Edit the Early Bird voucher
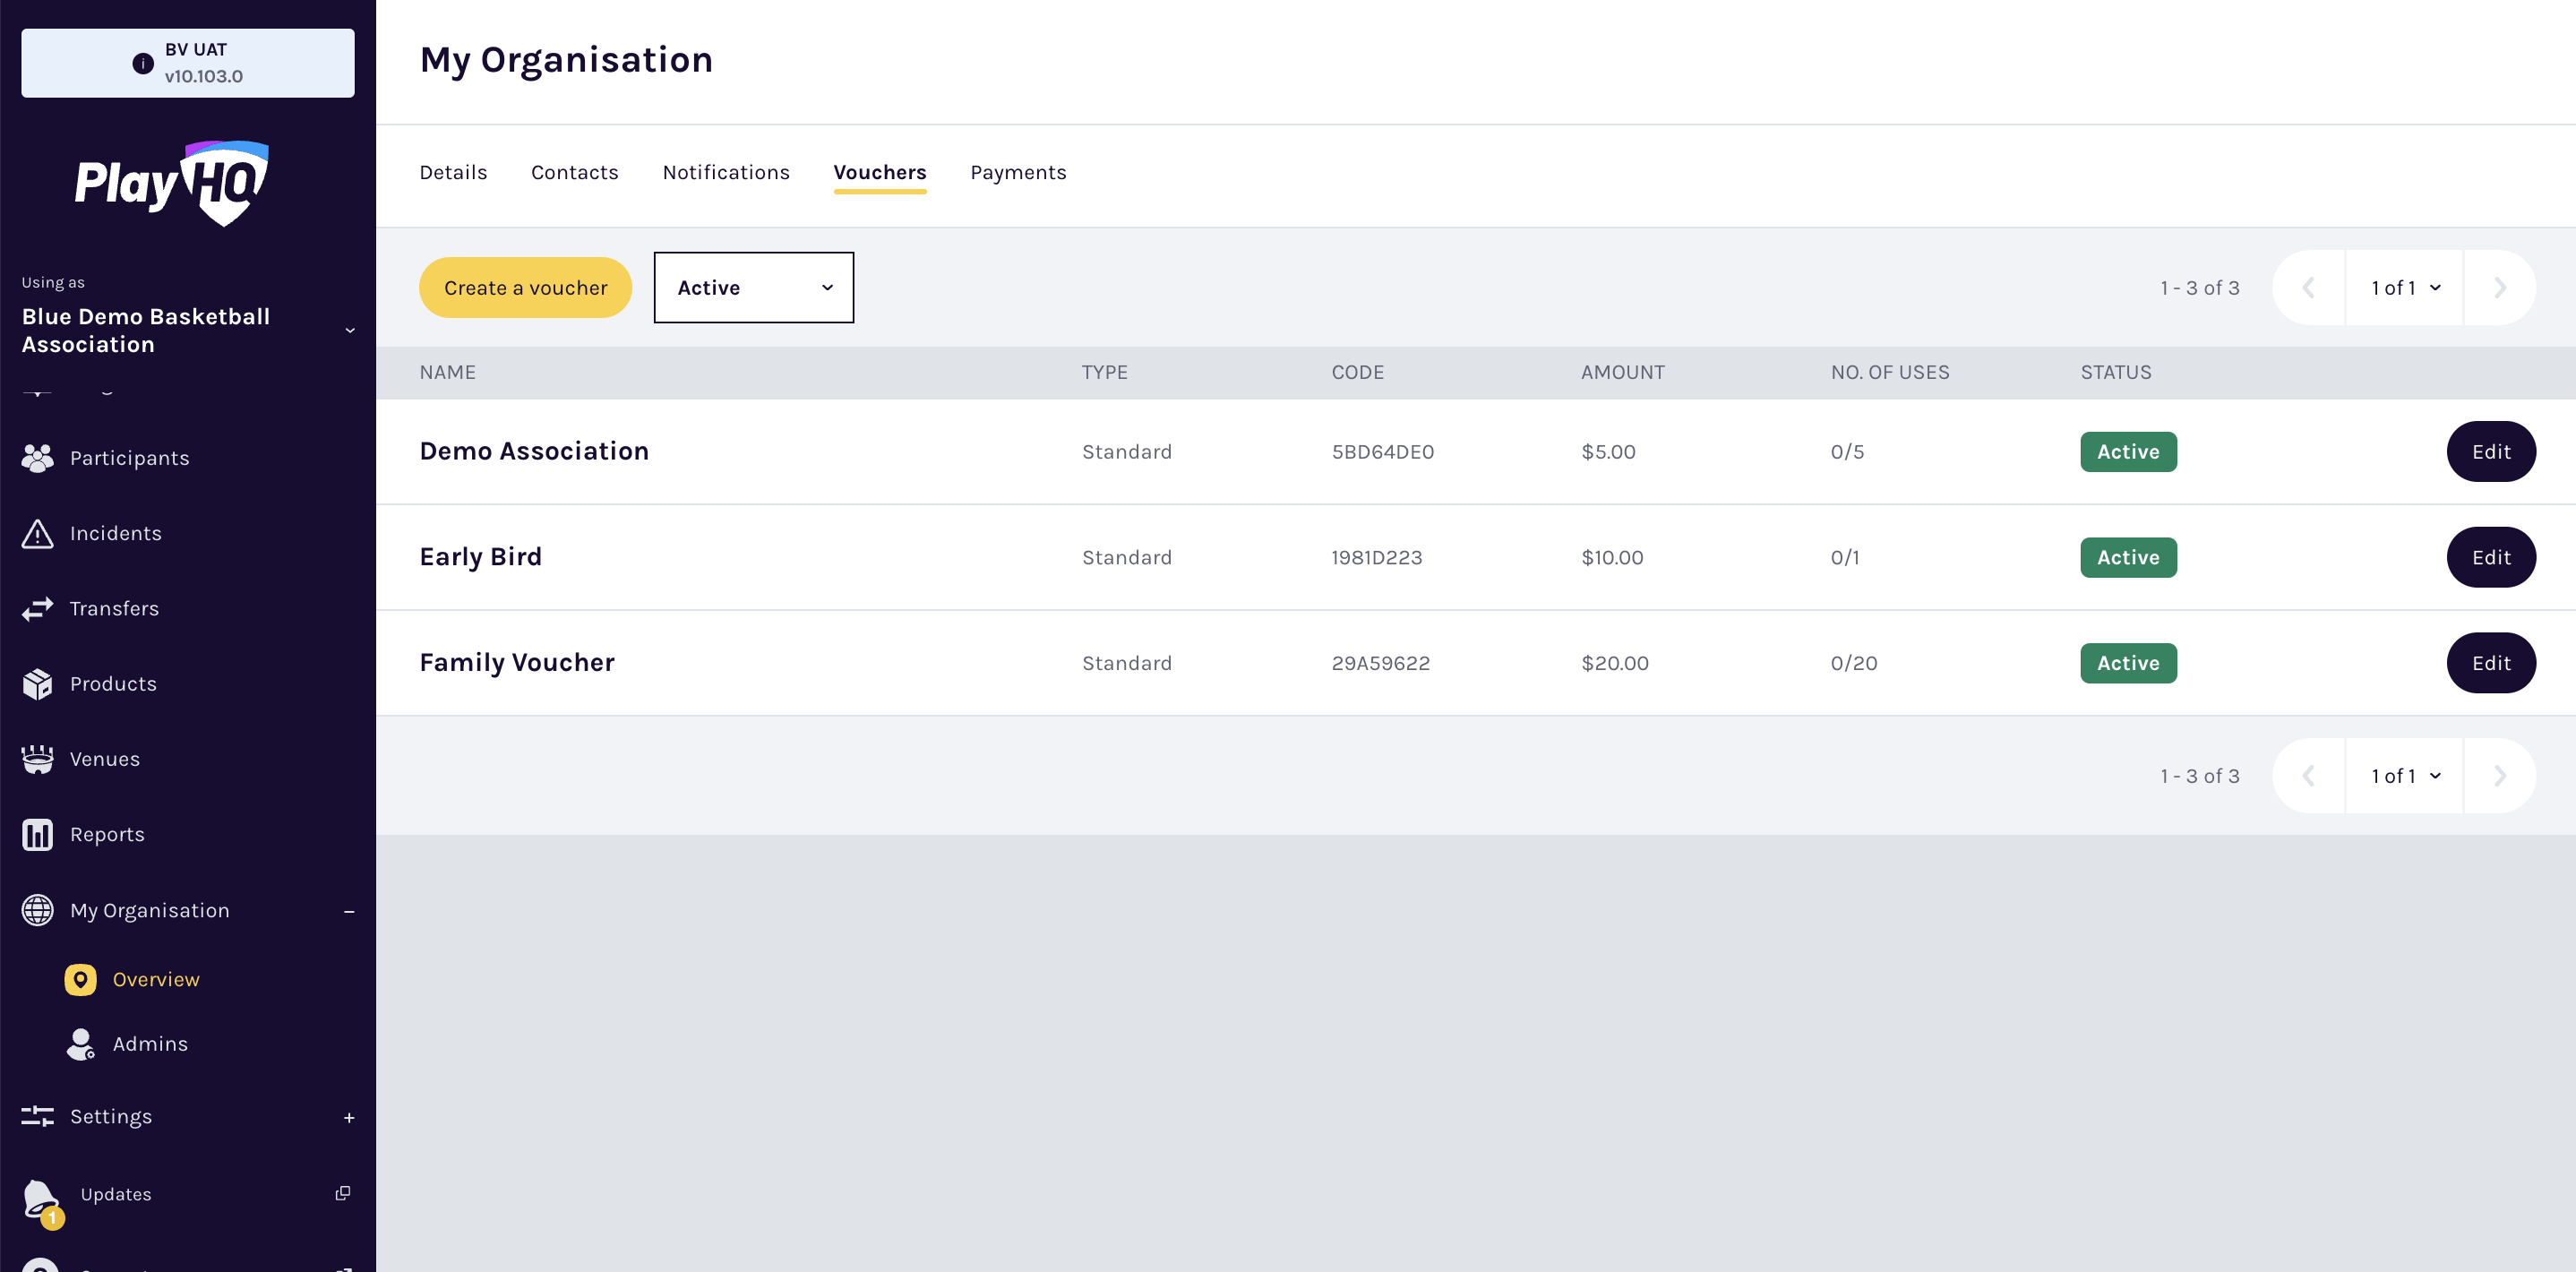This screenshot has width=2576, height=1272. (x=2491, y=557)
